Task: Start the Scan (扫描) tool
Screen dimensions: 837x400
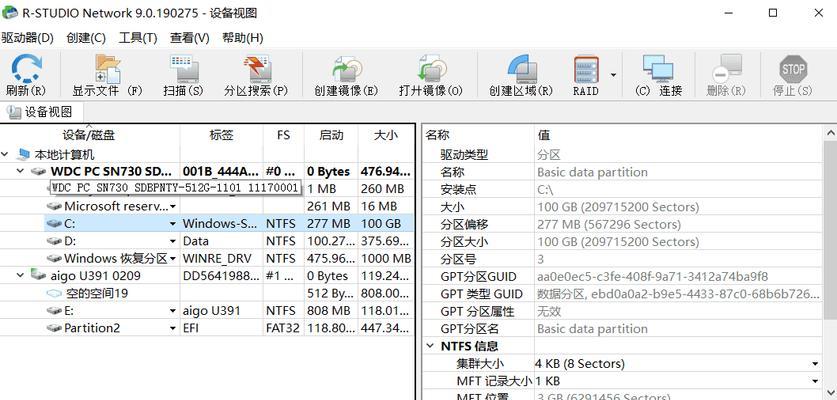Action: click(183, 76)
